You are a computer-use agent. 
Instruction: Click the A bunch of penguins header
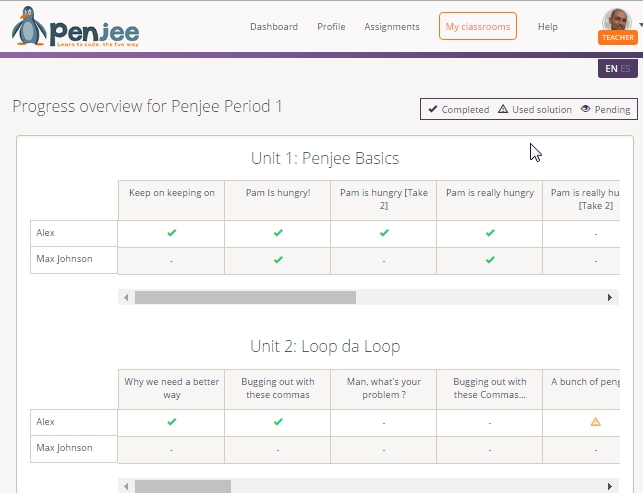click(581, 389)
